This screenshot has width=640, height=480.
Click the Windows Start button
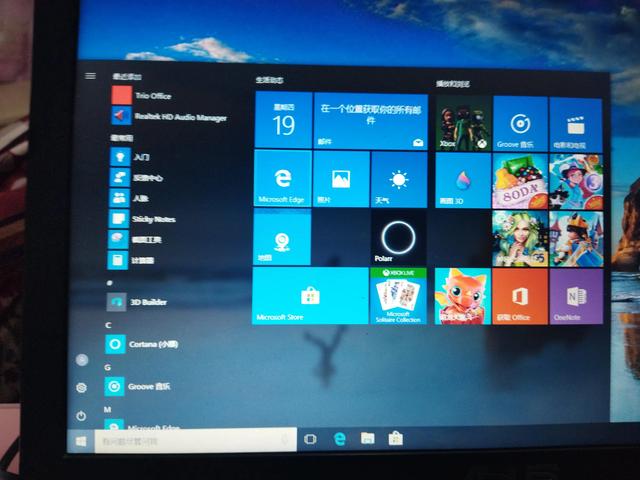coord(80,441)
